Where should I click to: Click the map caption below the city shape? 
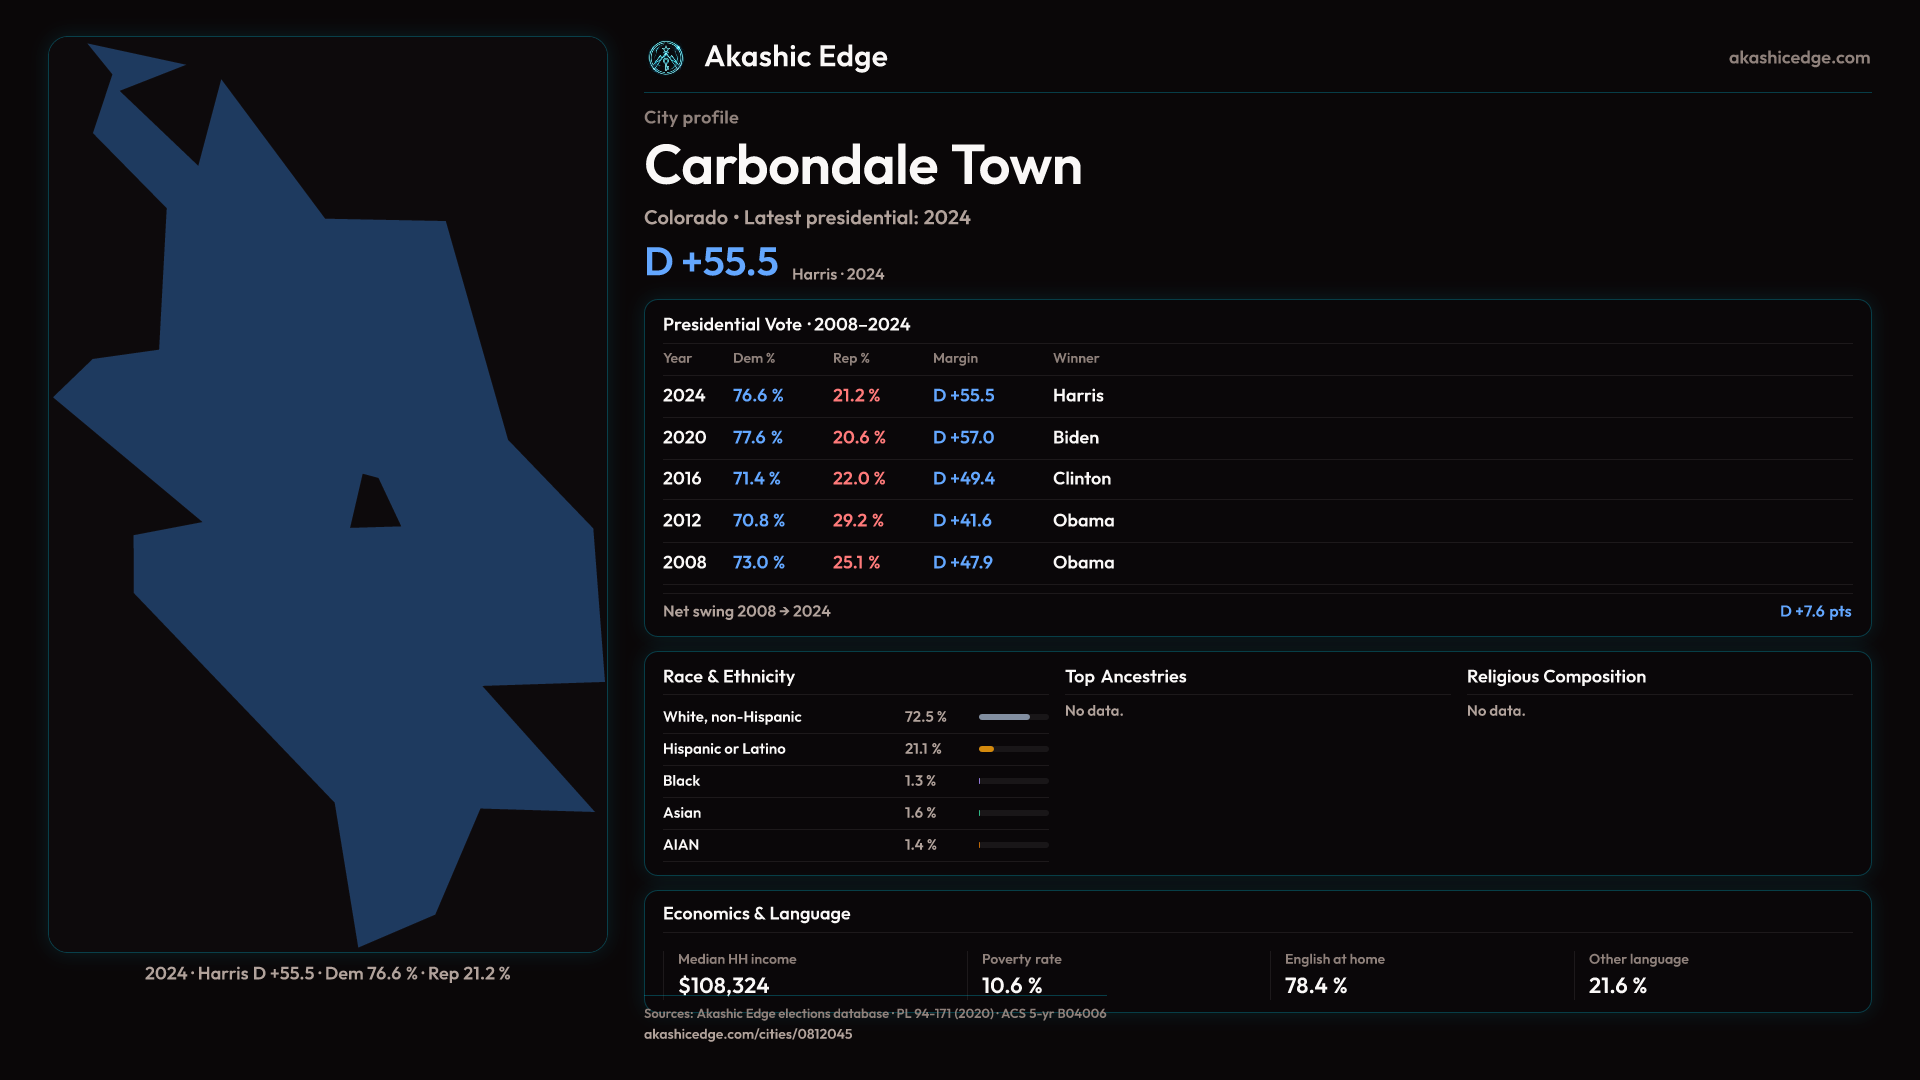coord(327,973)
